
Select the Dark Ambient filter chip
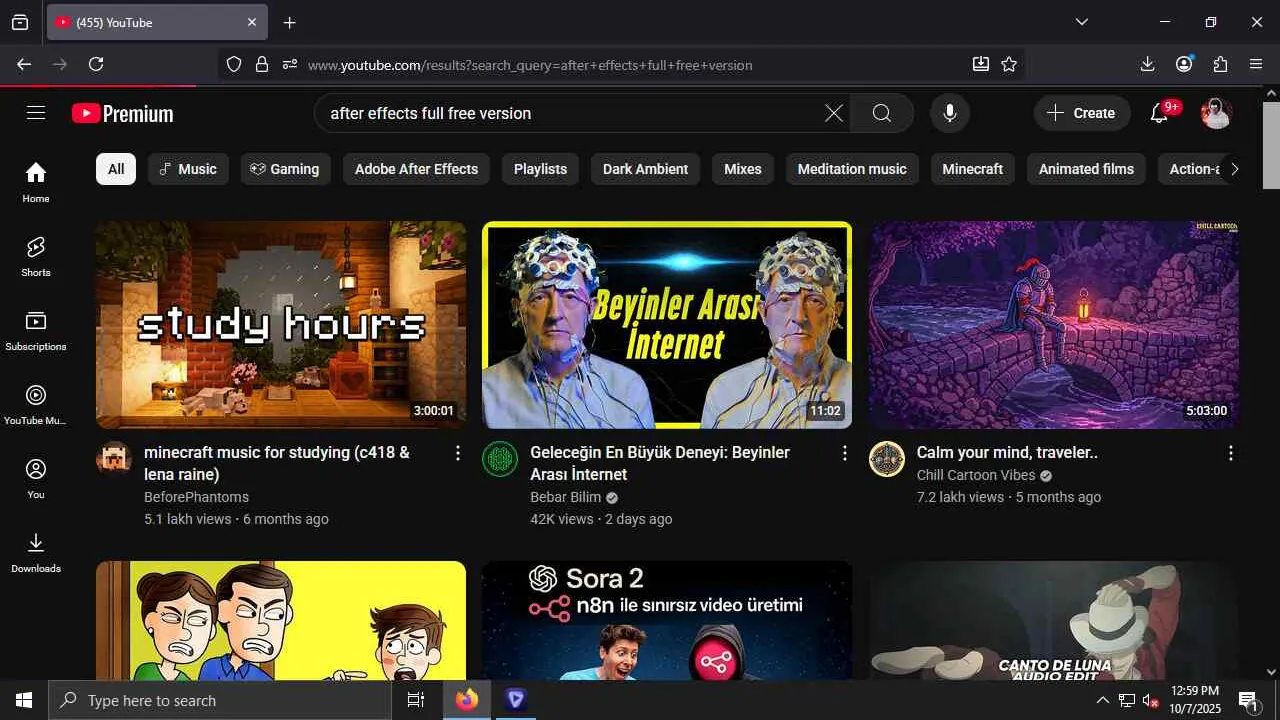[646, 169]
